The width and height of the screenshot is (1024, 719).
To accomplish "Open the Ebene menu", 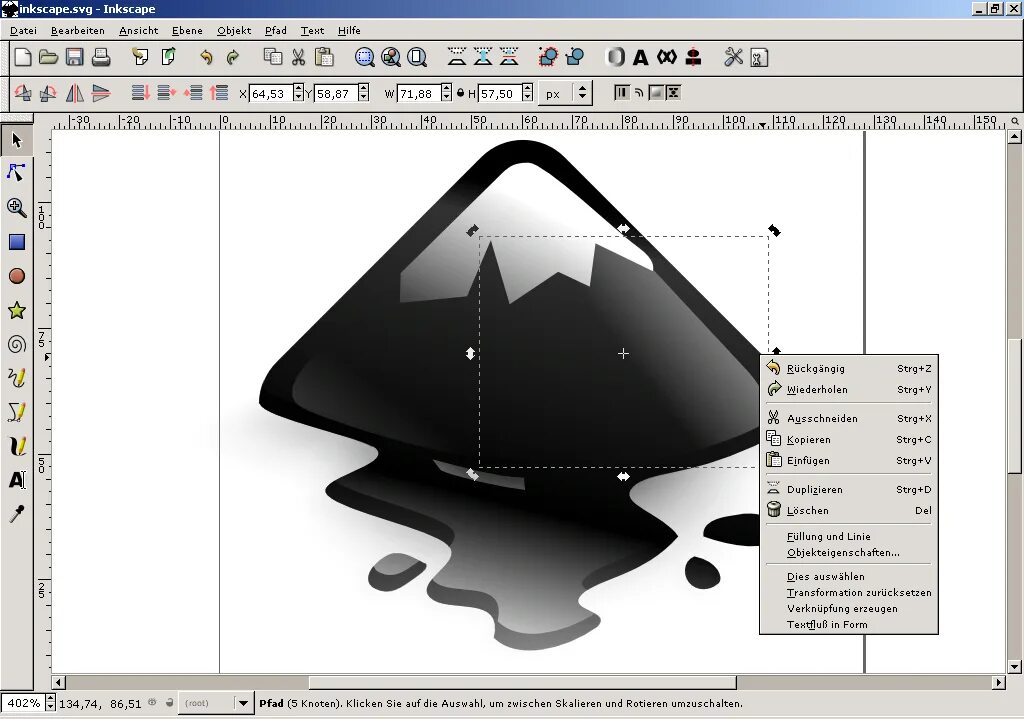I will [x=187, y=31].
